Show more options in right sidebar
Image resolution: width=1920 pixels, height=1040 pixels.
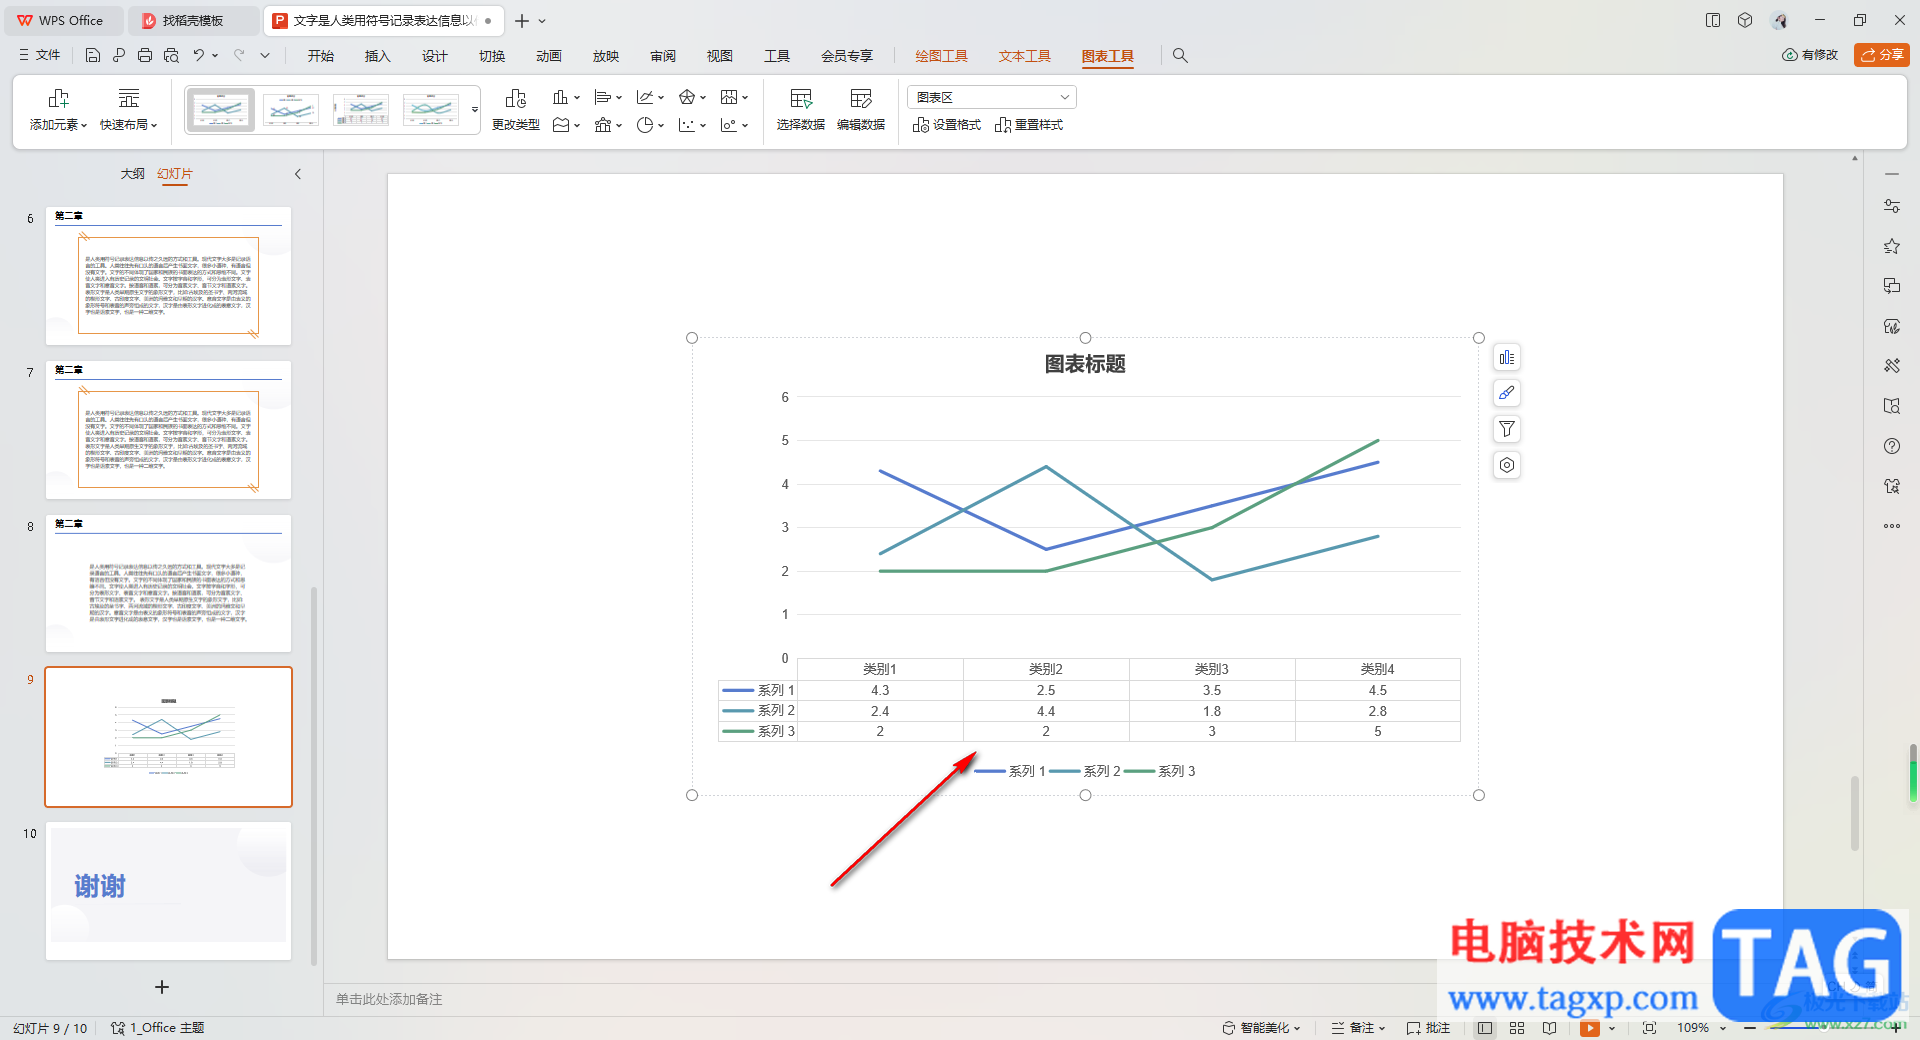point(1892,526)
